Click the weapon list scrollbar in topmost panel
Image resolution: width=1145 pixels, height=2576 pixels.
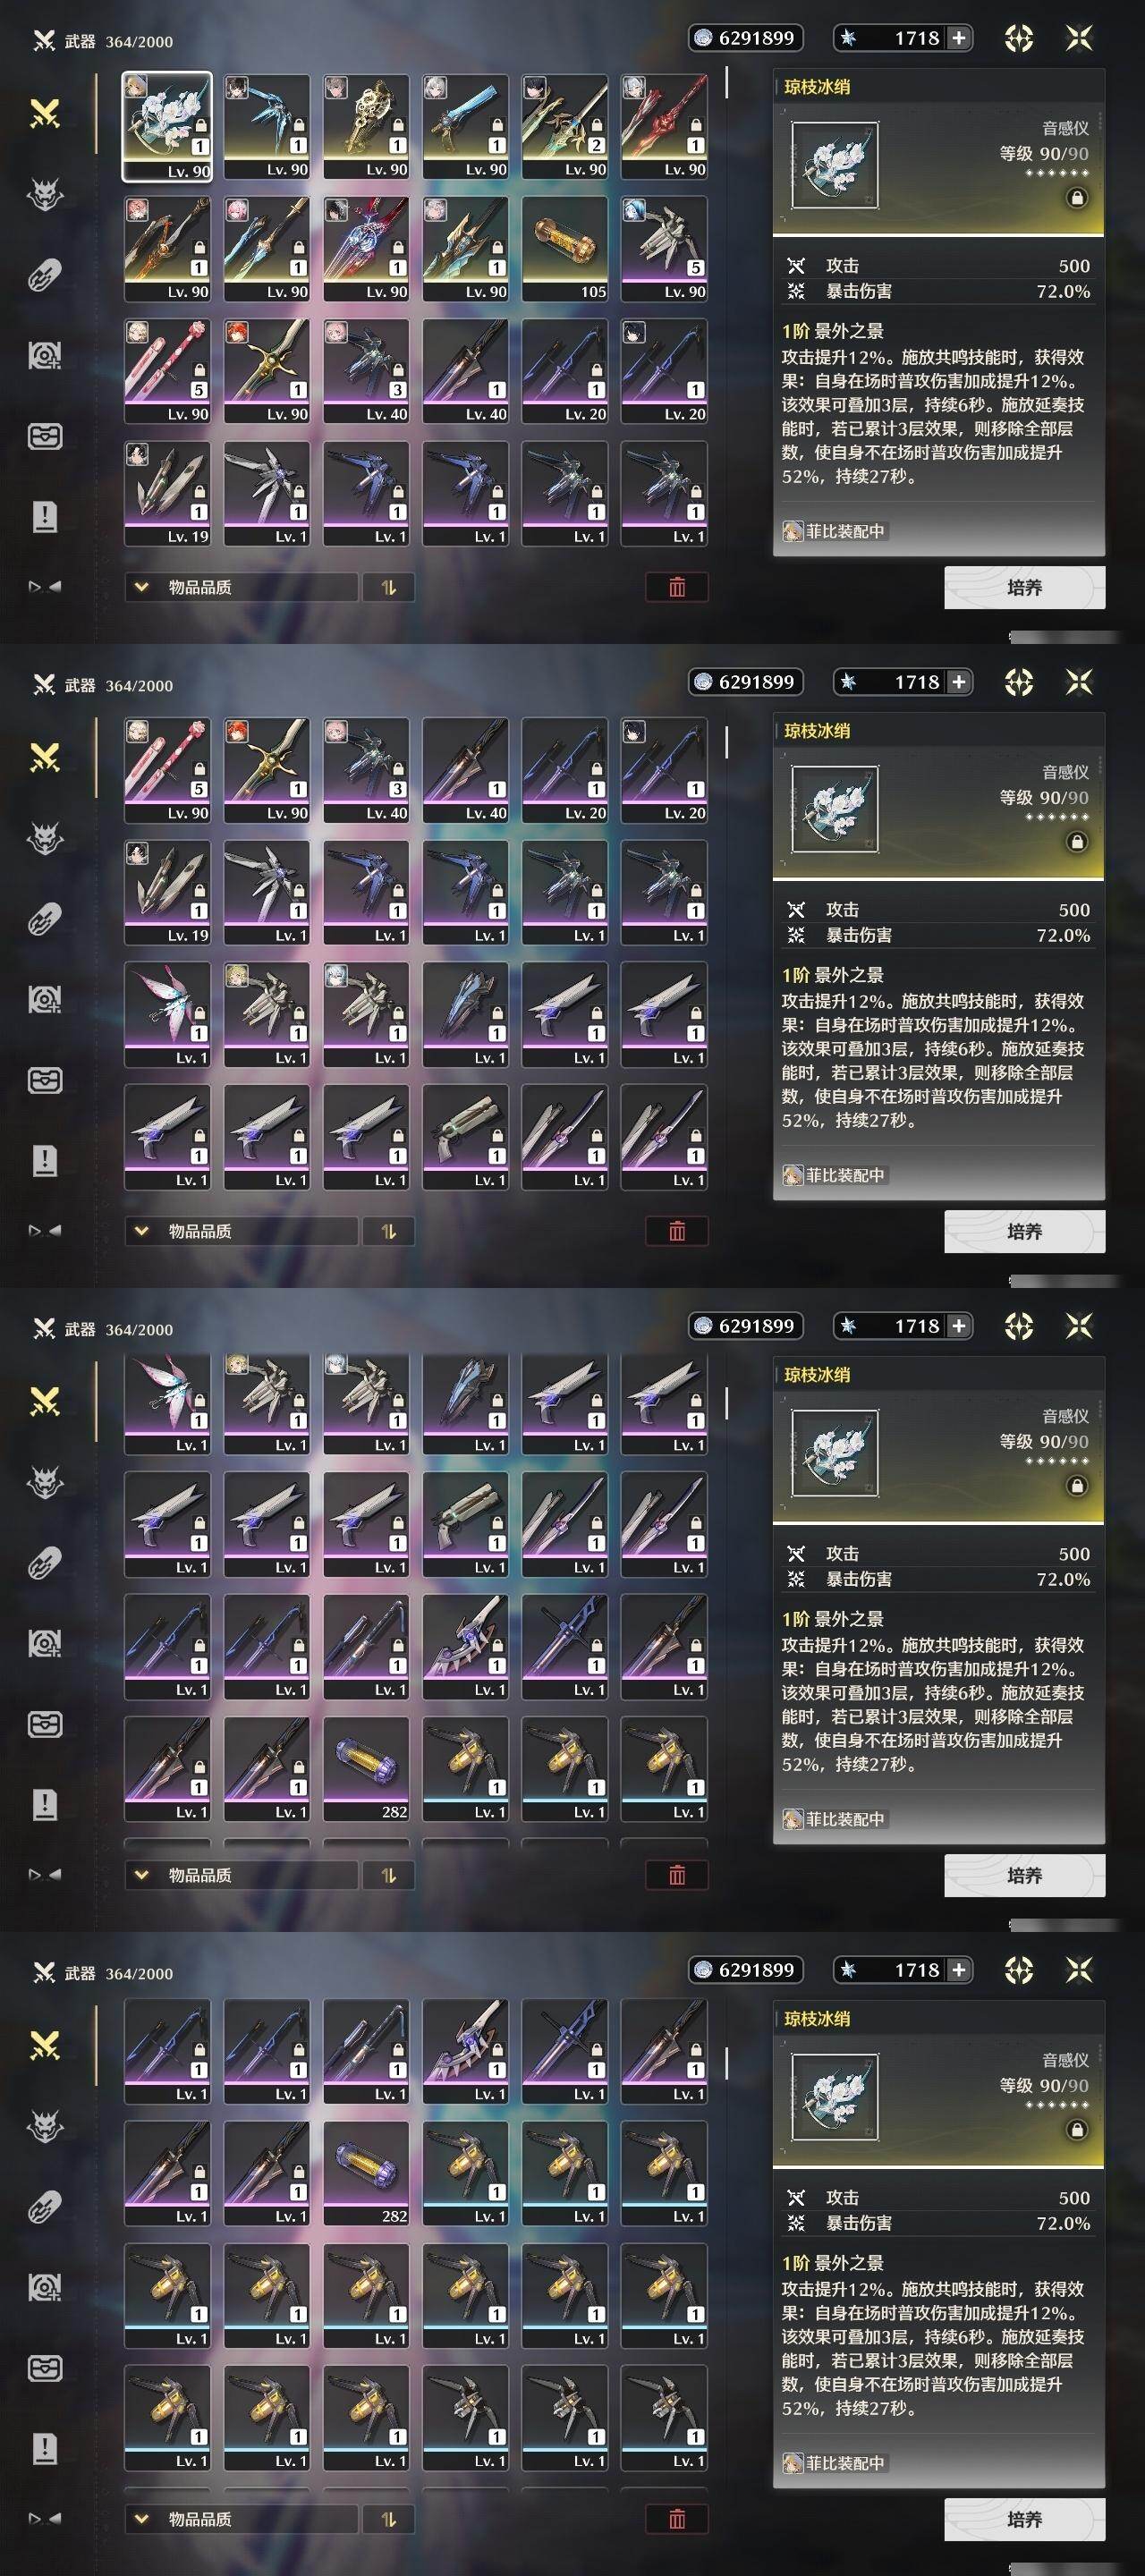(726, 83)
